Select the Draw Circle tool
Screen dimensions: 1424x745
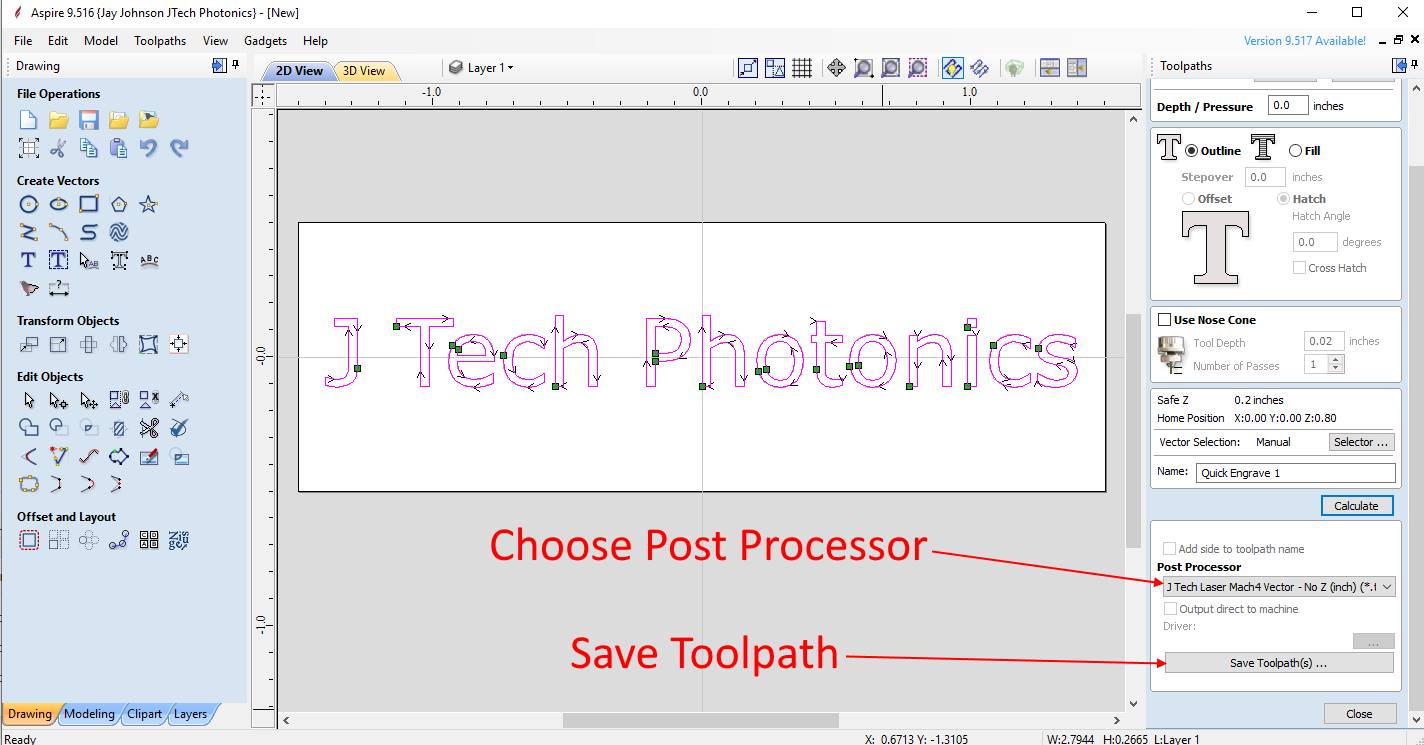pyautogui.click(x=29, y=204)
